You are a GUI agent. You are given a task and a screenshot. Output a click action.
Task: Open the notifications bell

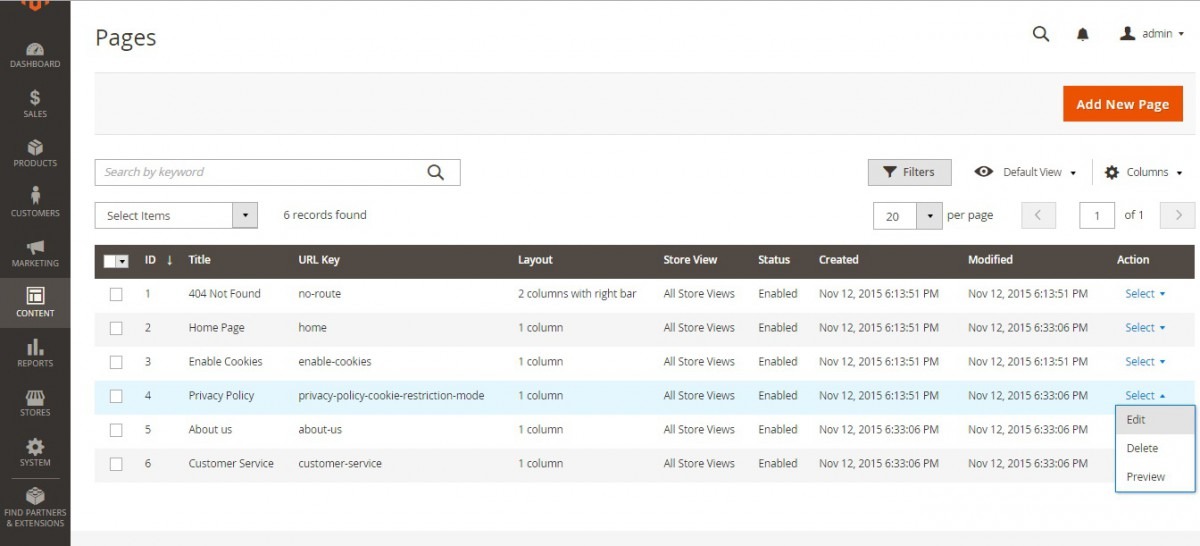click(1082, 34)
